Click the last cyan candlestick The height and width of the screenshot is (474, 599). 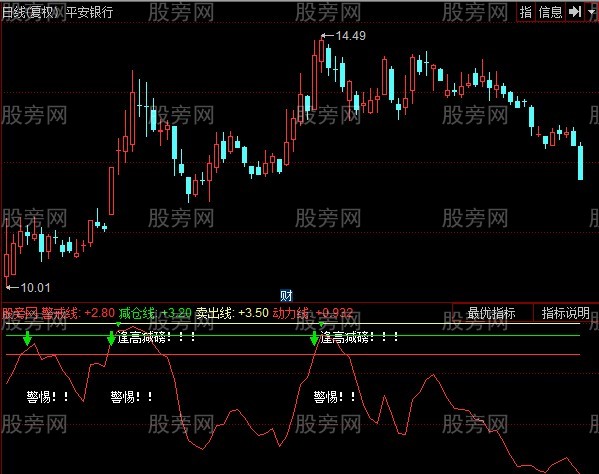(581, 162)
